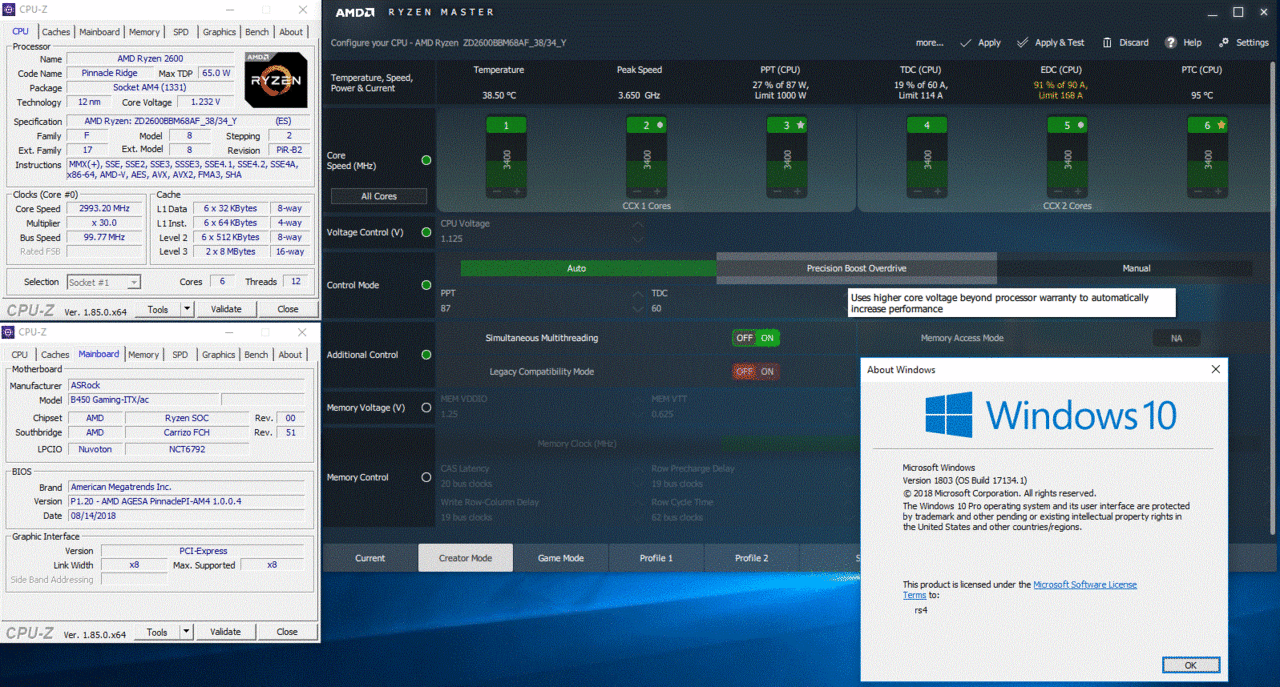This screenshot has height=687, width=1280.
Task: Click the ASRock manufacturer field
Action: pyautogui.click(x=186, y=385)
